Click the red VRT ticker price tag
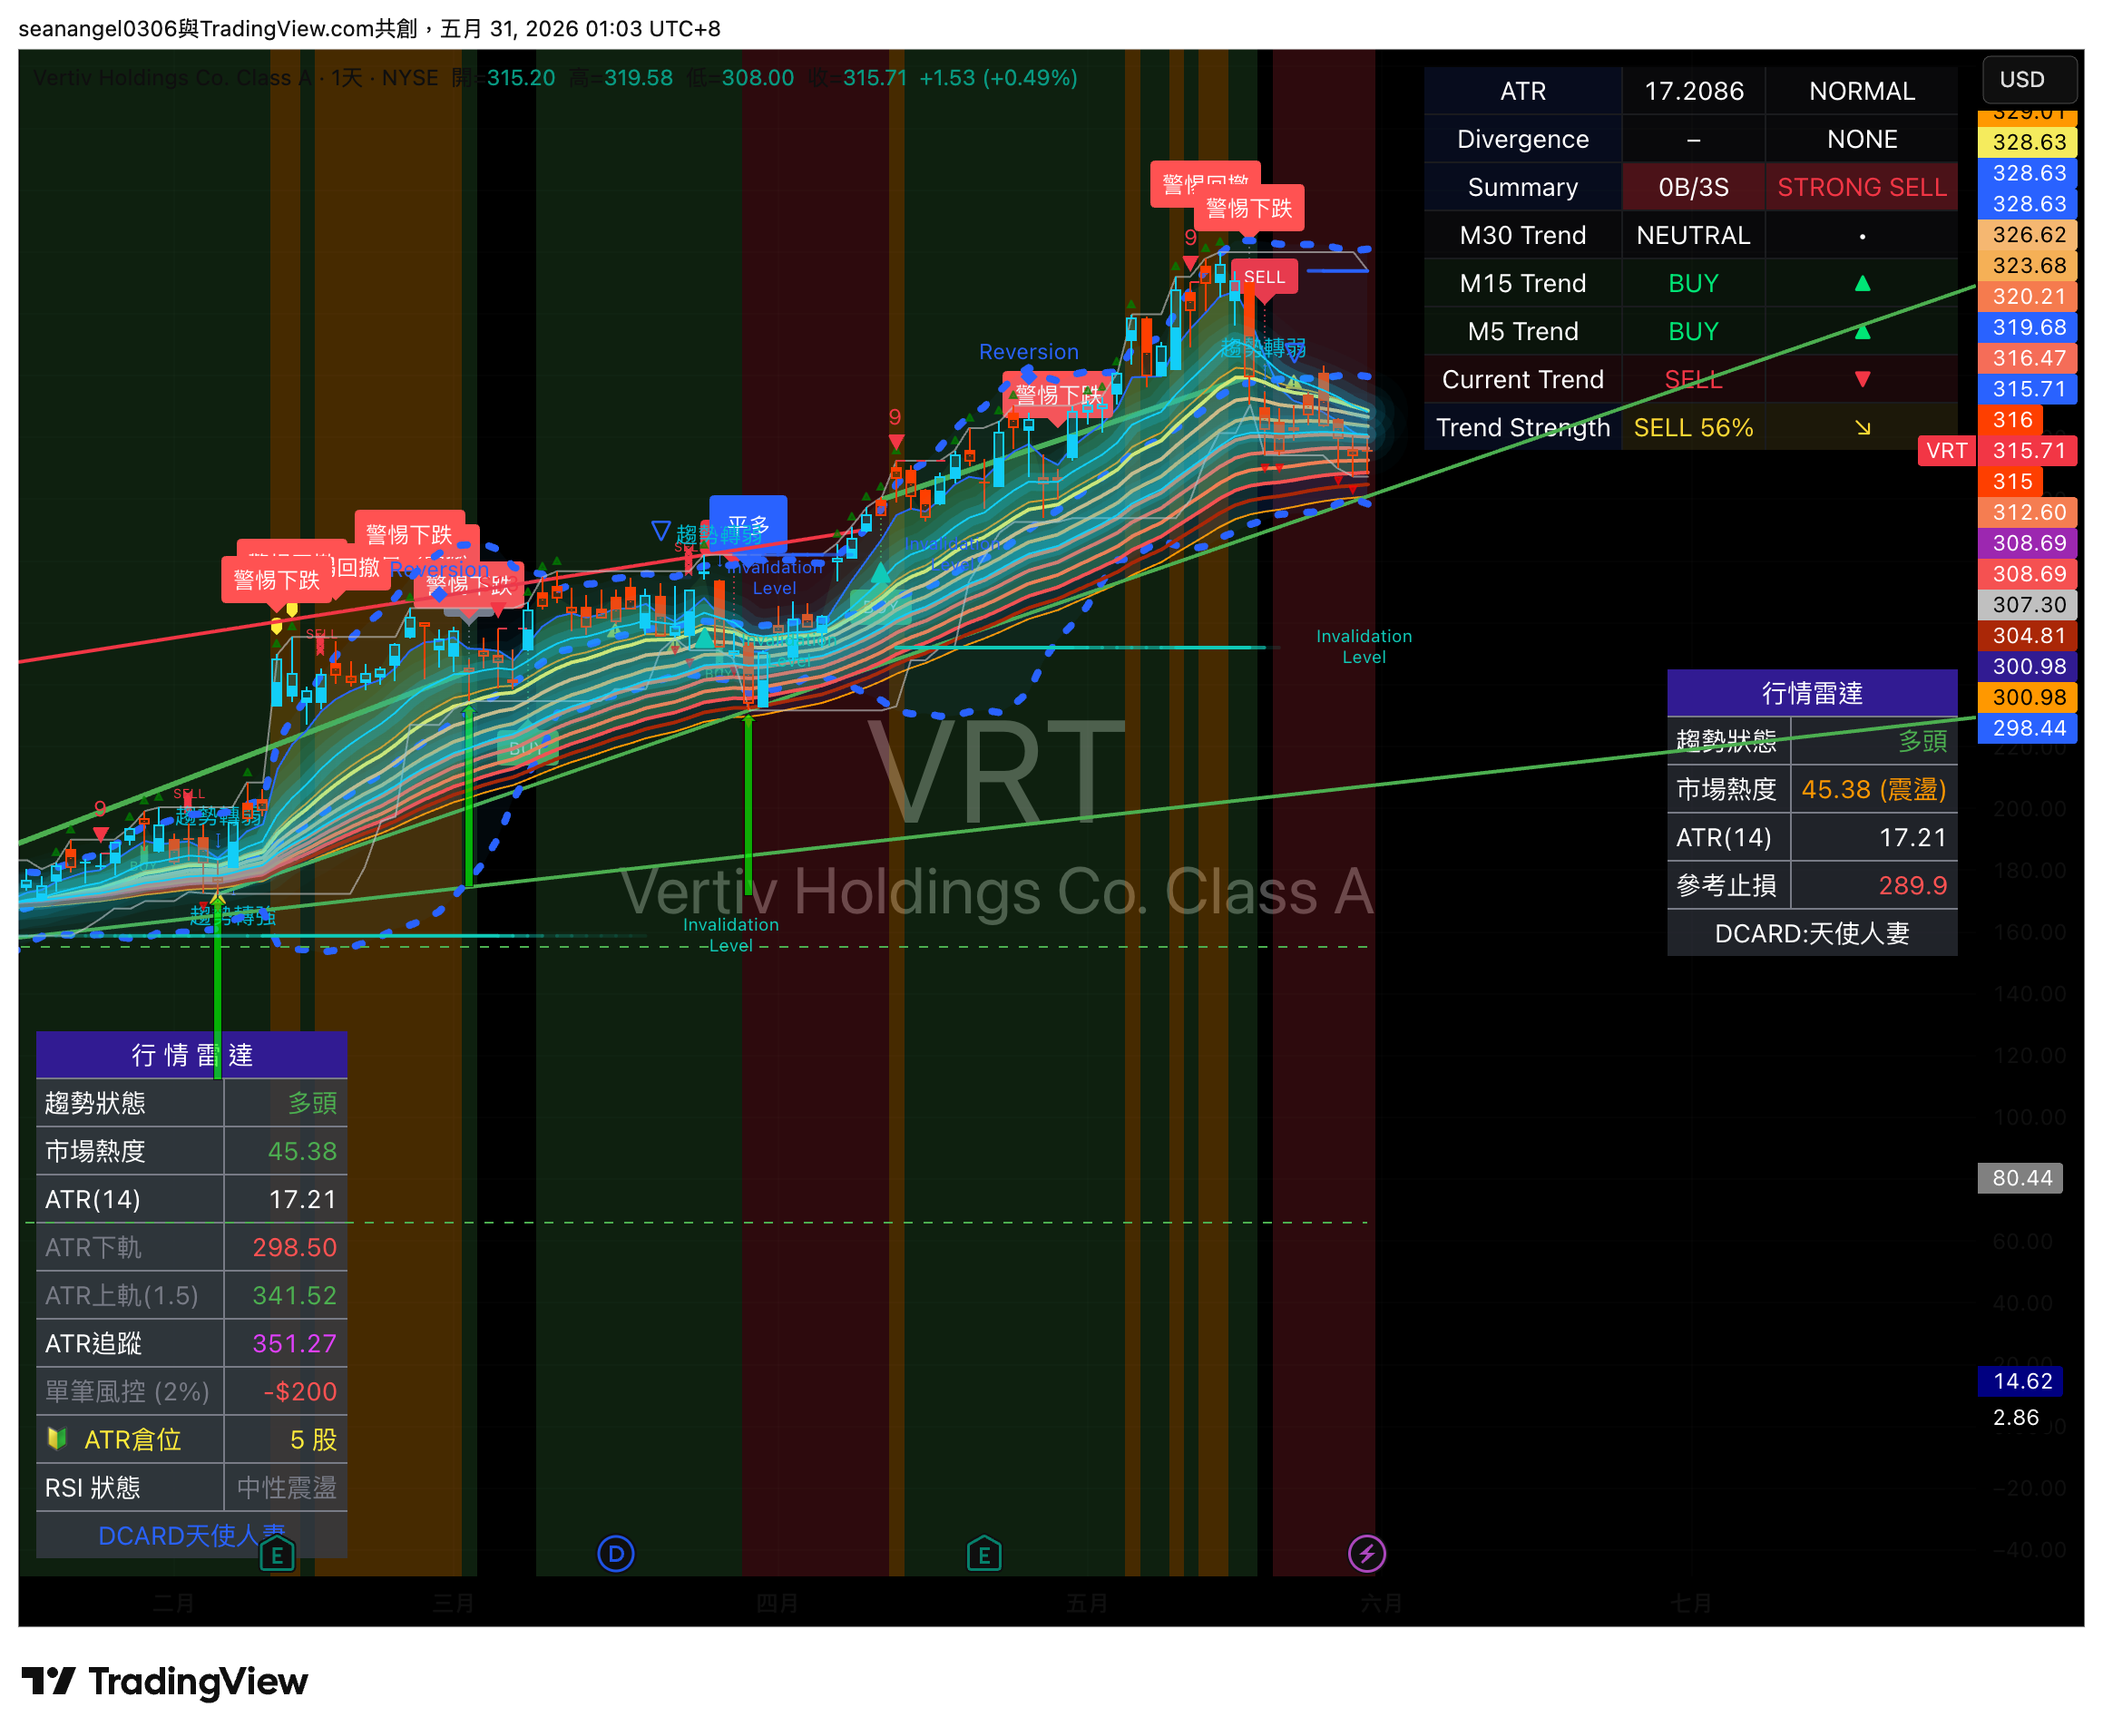Screen dimensions: 2103x1736 pos(1946,450)
